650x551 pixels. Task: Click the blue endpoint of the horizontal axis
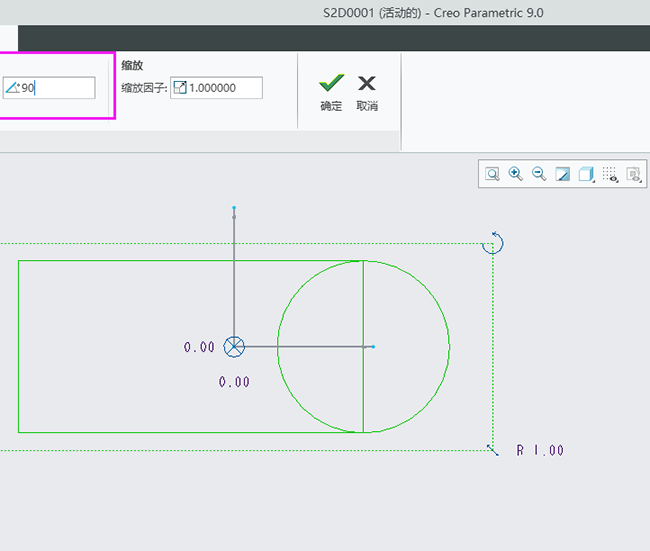[373, 347]
